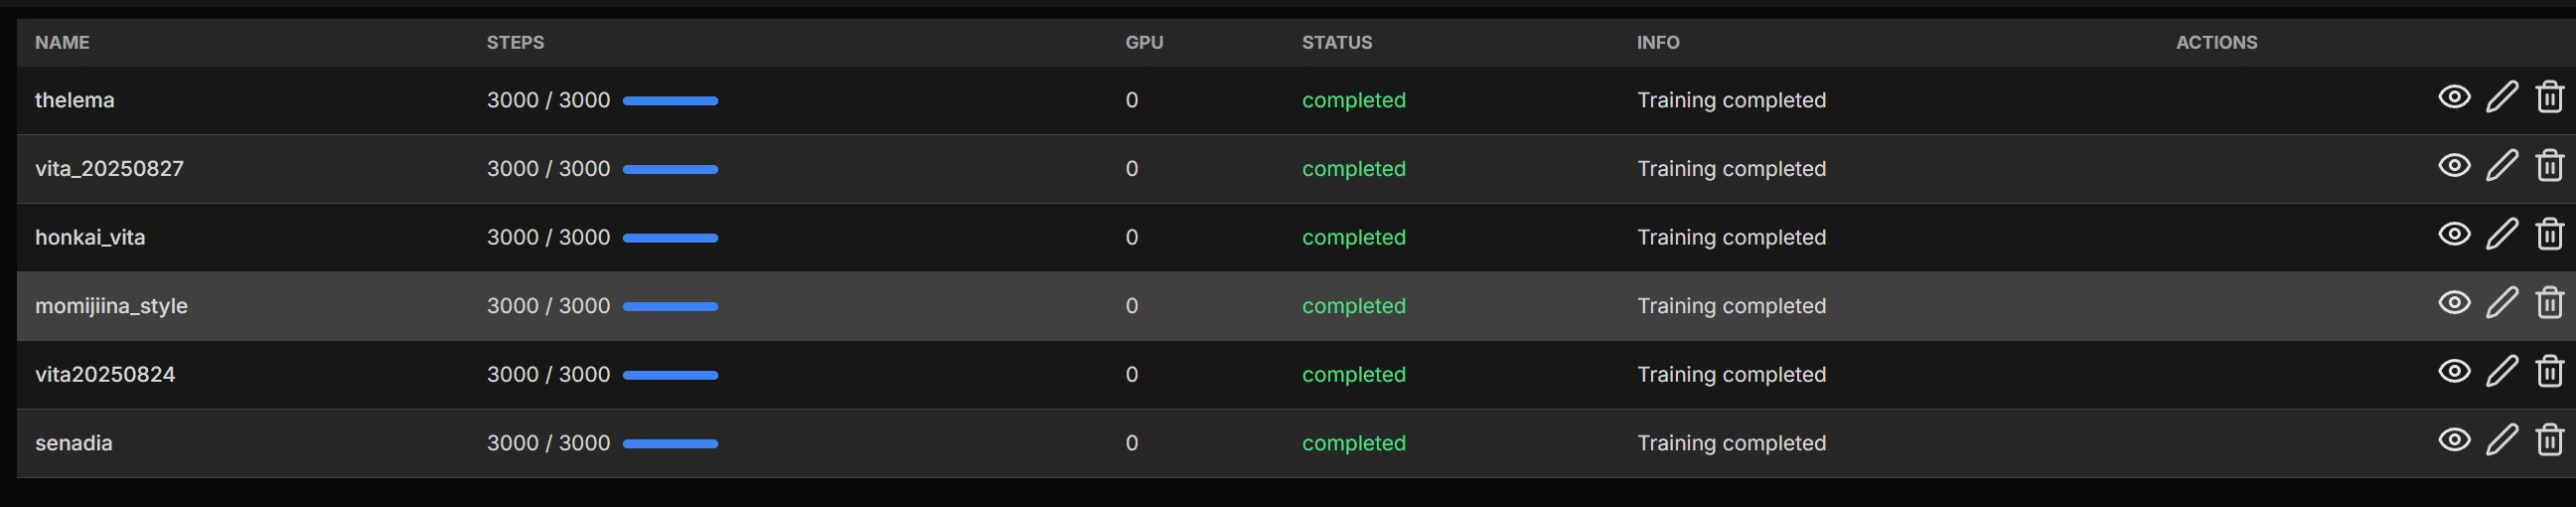Open the momijiina_style job name
Viewport: 2576px width, 507px height.
coord(111,306)
